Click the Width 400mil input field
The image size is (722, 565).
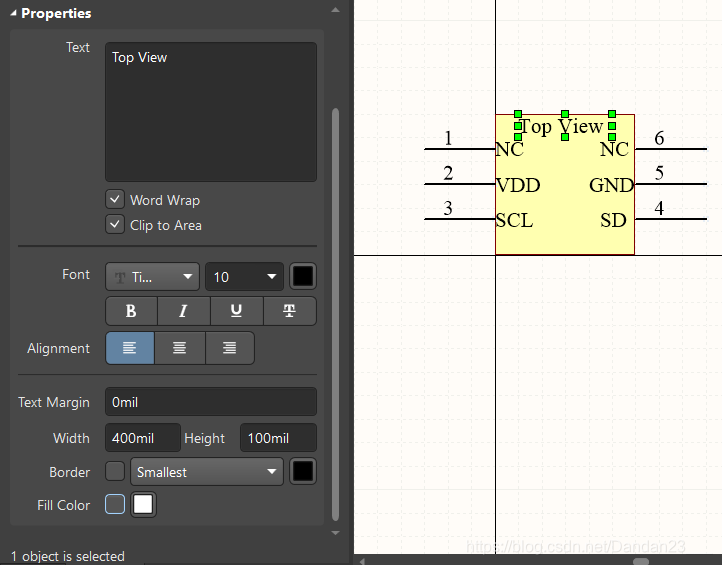tap(142, 438)
